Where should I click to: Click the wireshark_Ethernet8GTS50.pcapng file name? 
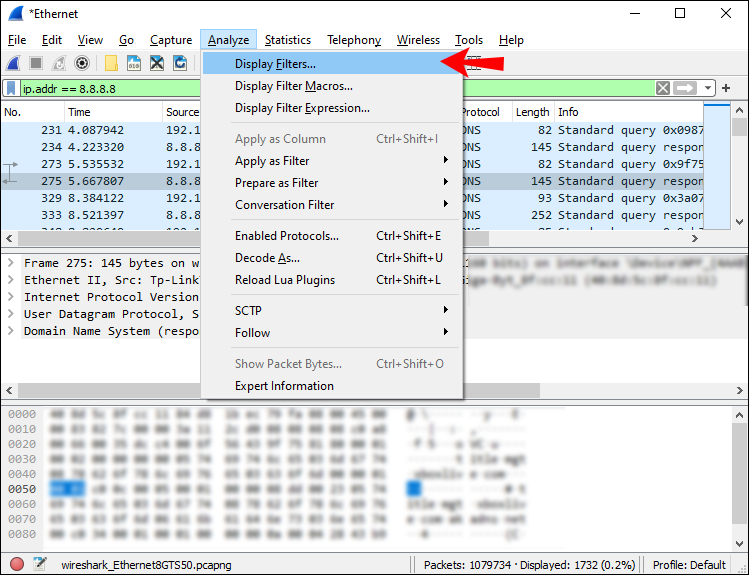pos(146,565)
